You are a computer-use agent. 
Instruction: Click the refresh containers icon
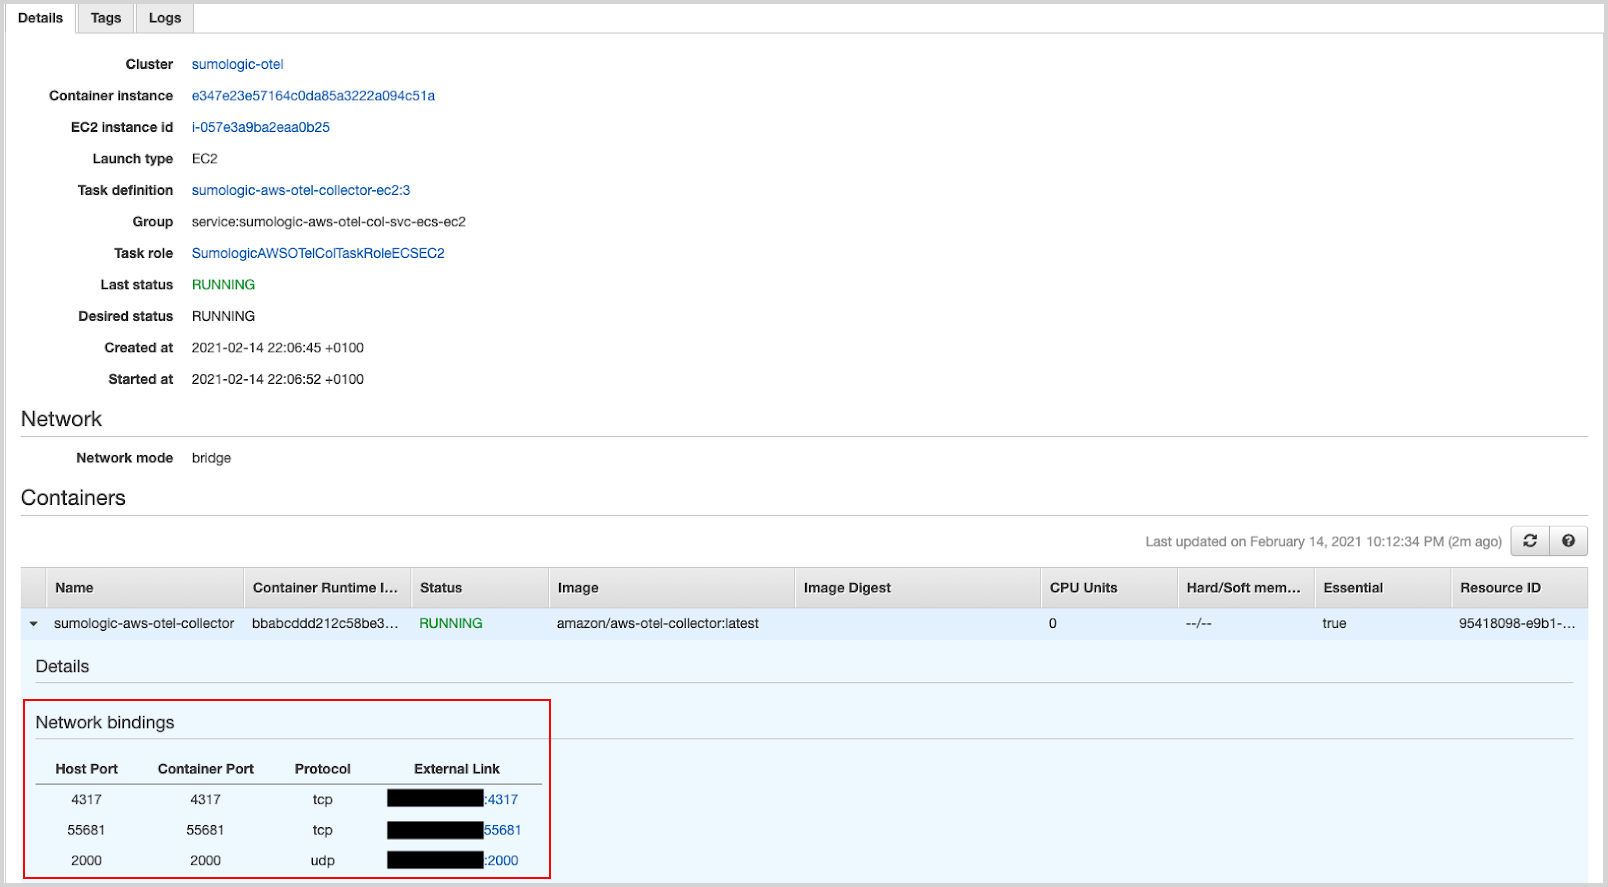[1529, 541]
